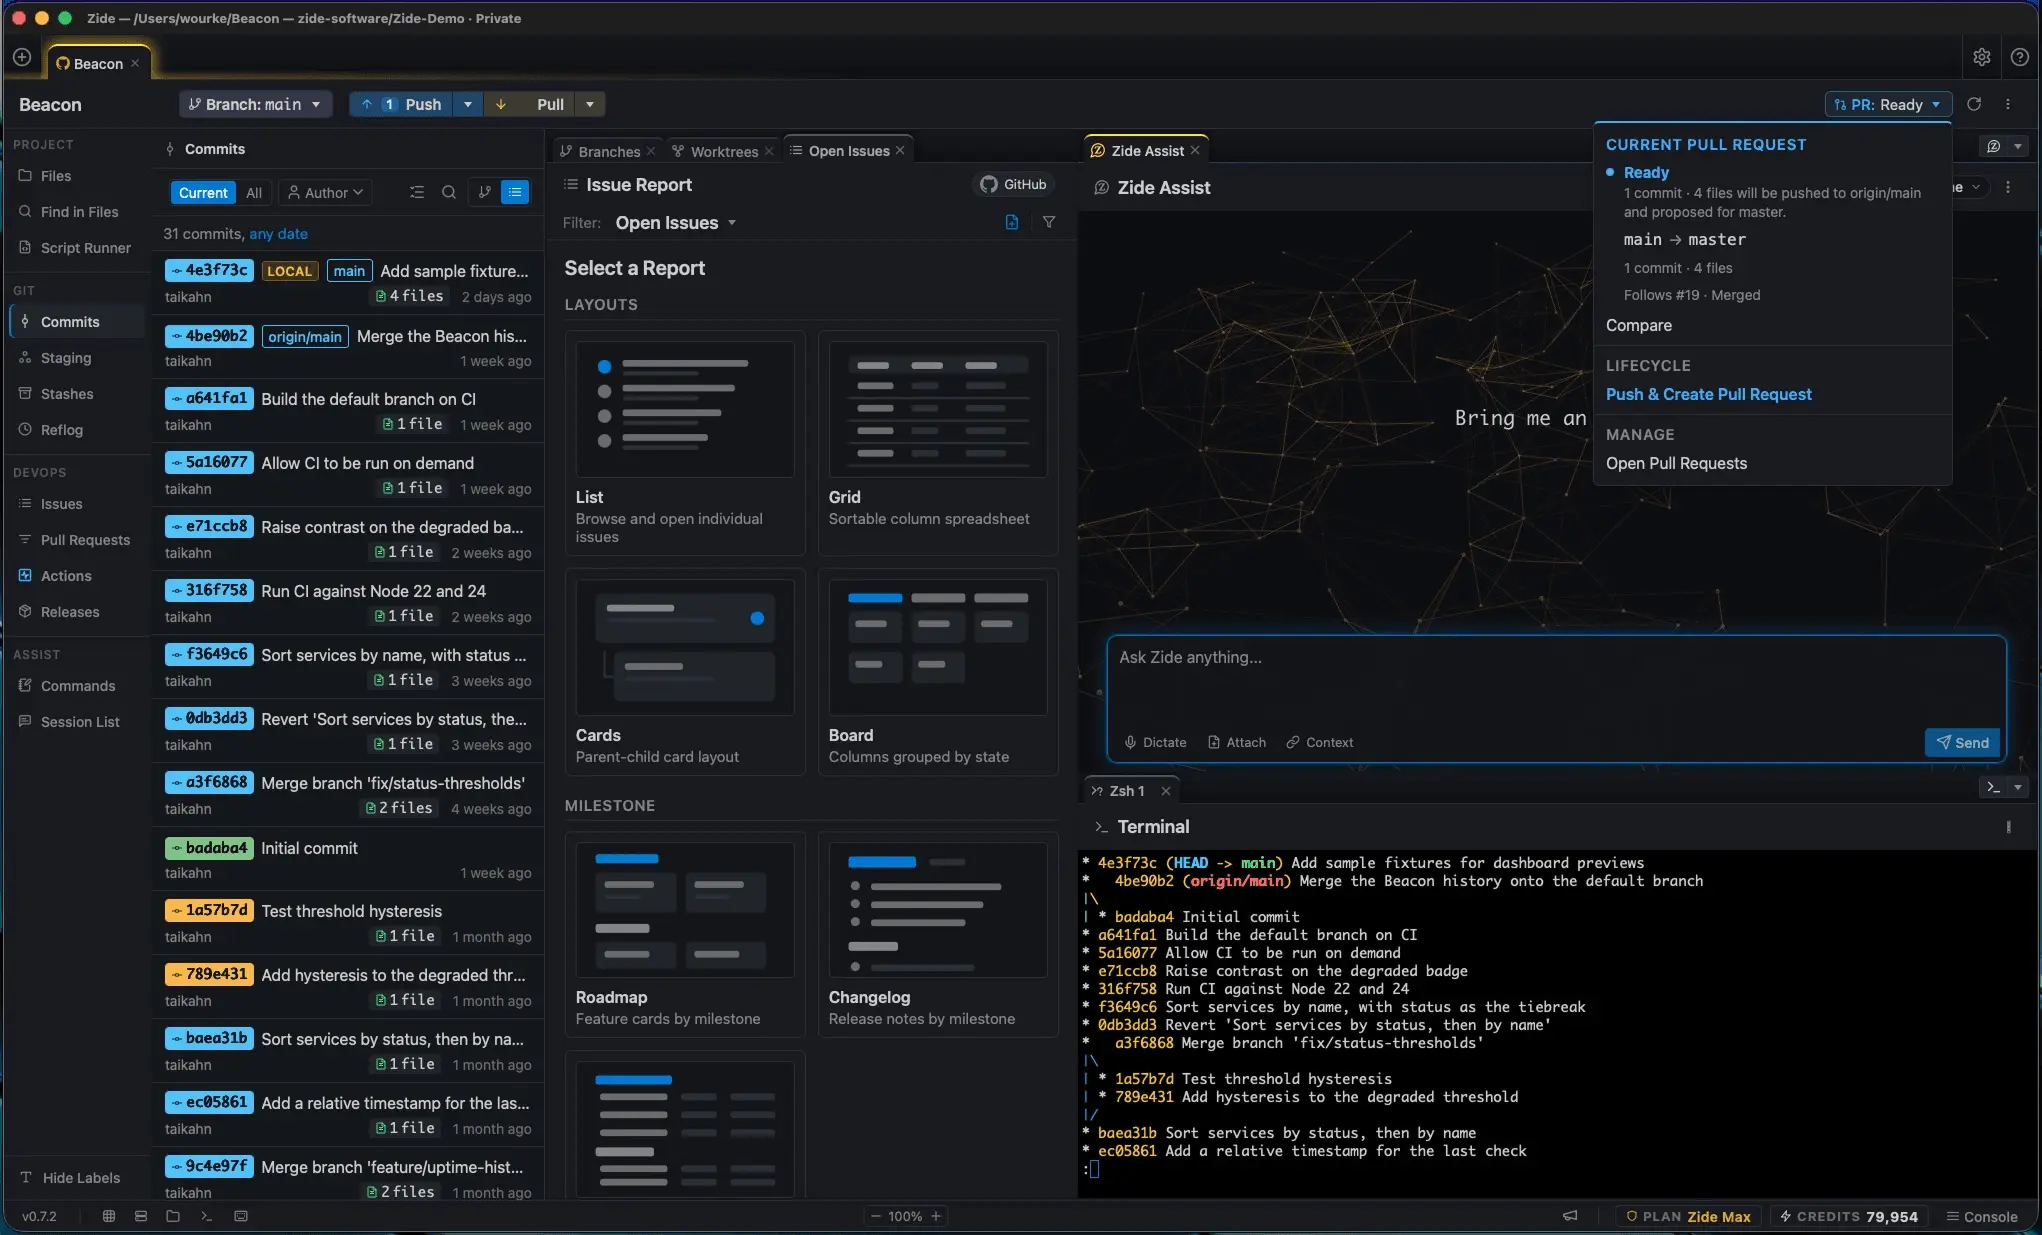
Task: Toggle commit list view
Action: click(x=515, y=192)
